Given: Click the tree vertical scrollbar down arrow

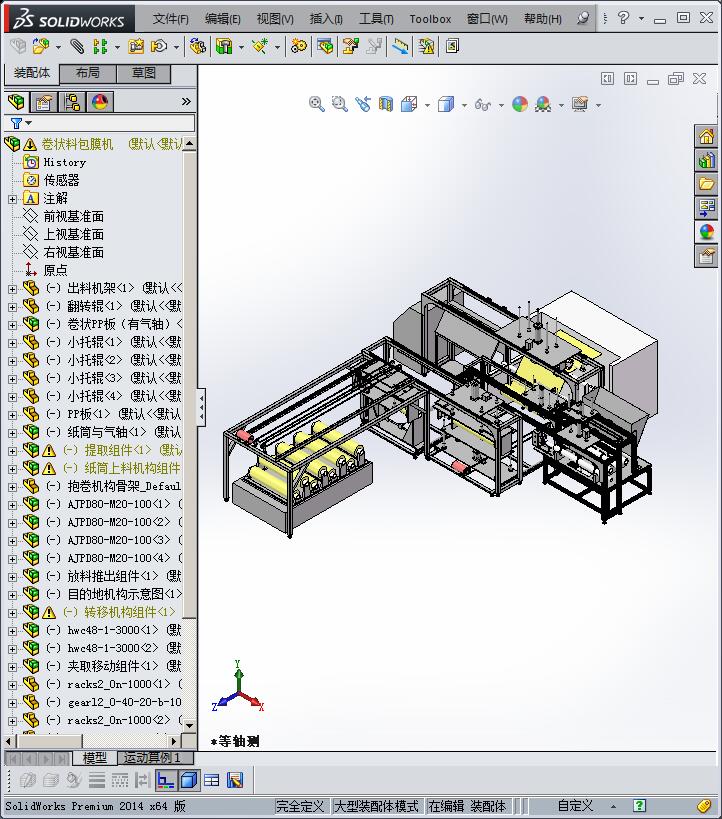Looking at the screenshot, I should coord(190,725).
